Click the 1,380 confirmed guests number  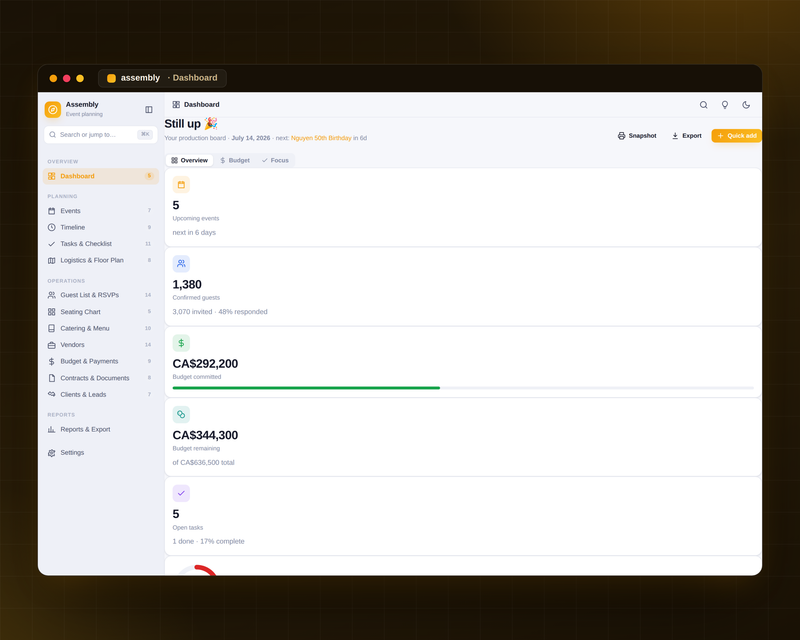(187, 285)
